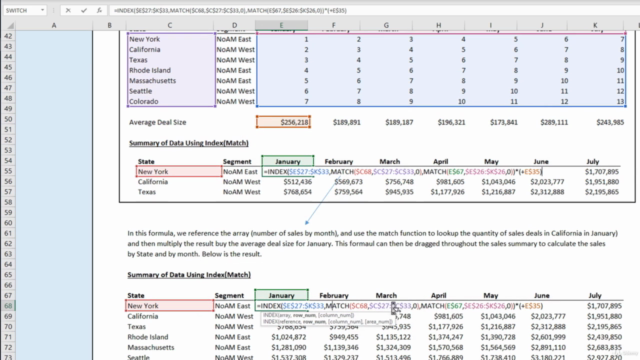Select column E header

(282, 25)
